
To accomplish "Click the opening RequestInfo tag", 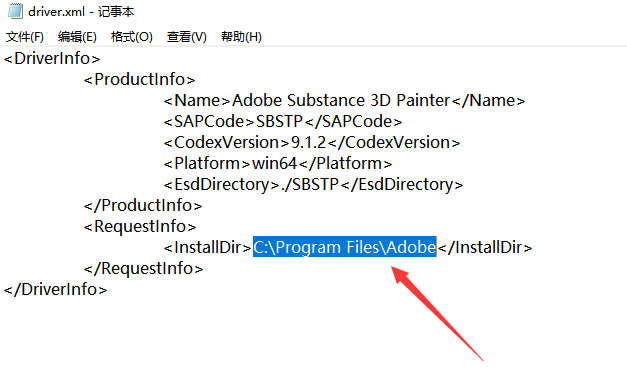I will click(x=140, y=226).
